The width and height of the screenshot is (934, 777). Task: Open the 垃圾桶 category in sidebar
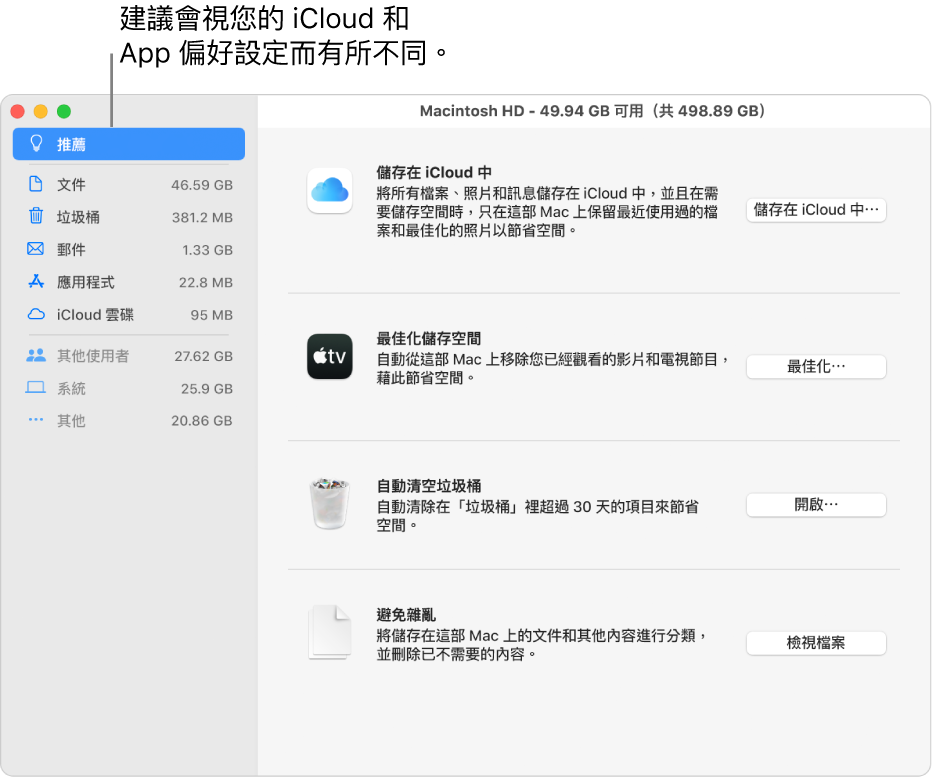pyautogui.click(x=129, y=217)
